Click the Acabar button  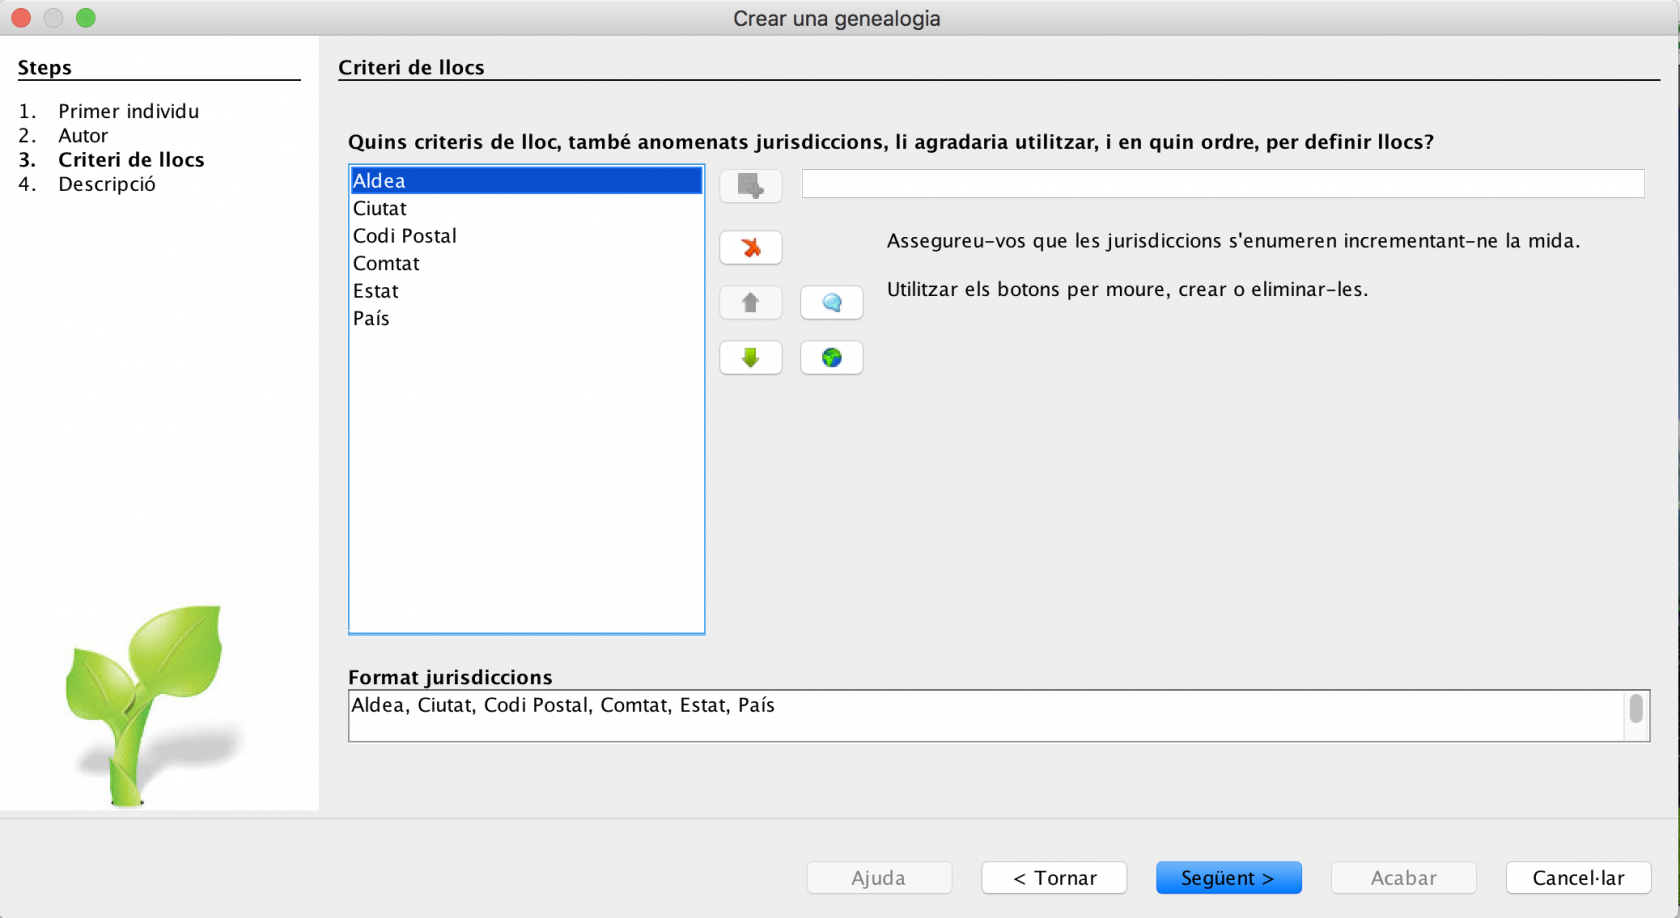pyautogui.click(x=1403, y=878)
